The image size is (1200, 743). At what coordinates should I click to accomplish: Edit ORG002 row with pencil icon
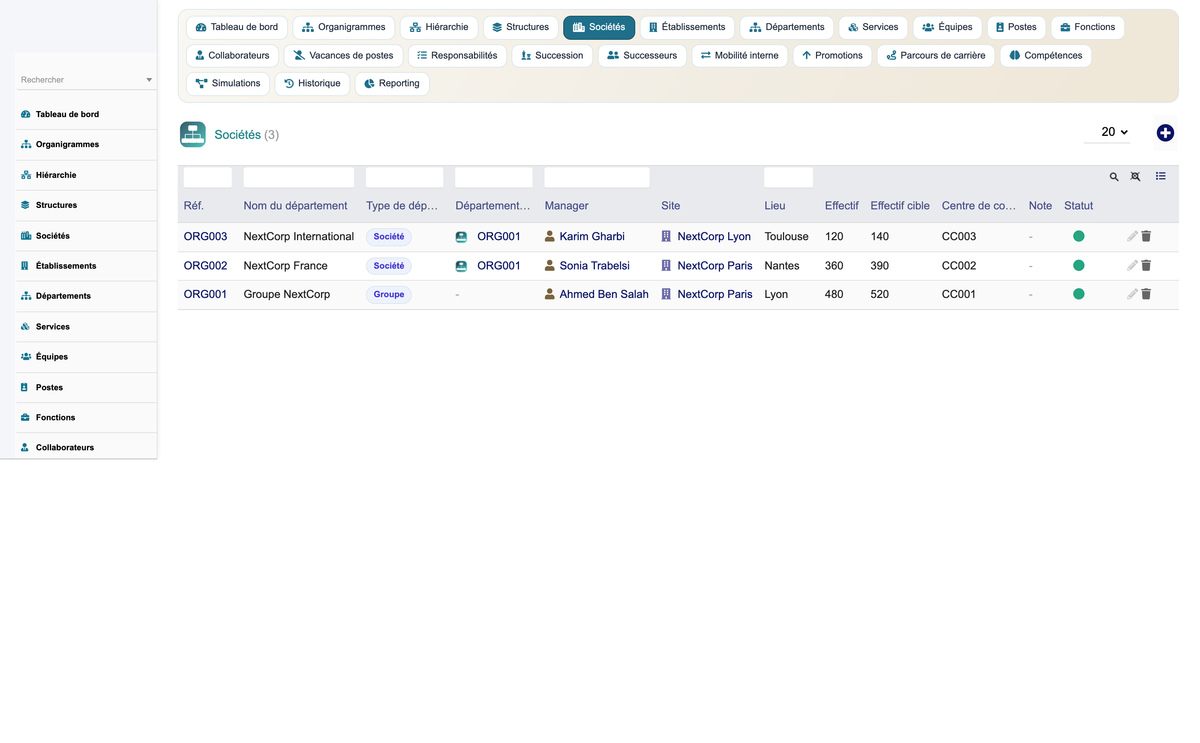[x=1132, y=266]
